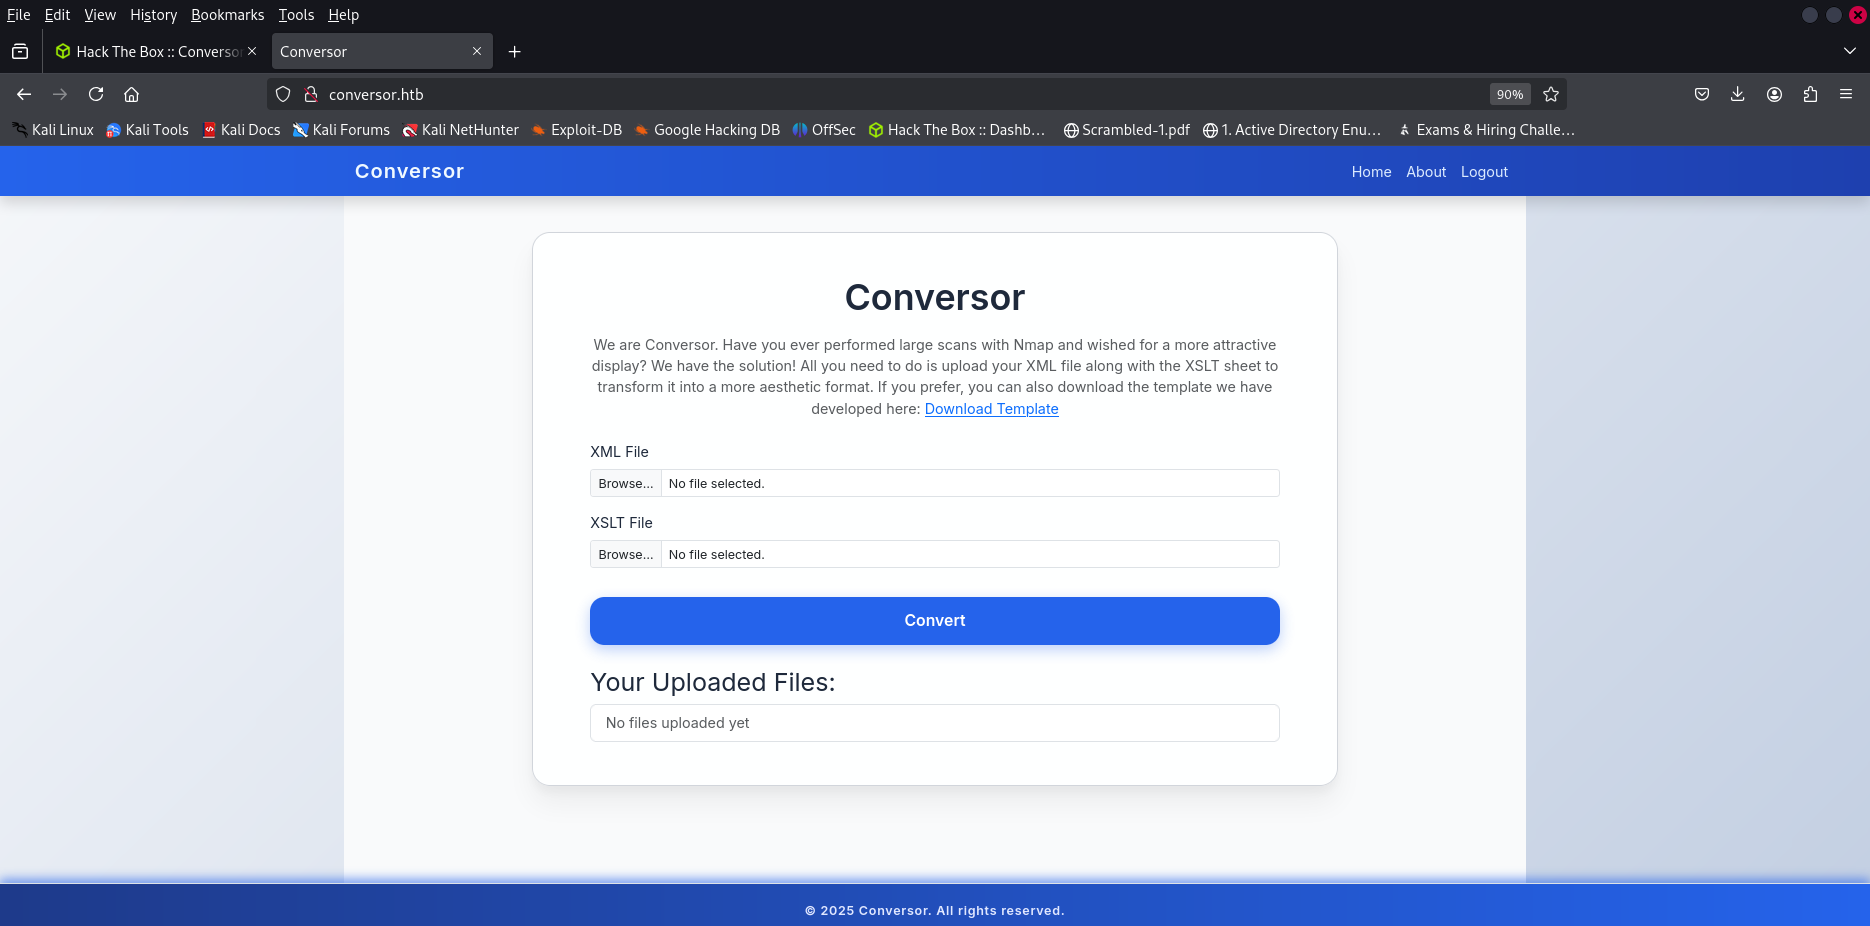Open the browser home page icon
This screenshot has width=1870, height=926.
pos(131,94)
